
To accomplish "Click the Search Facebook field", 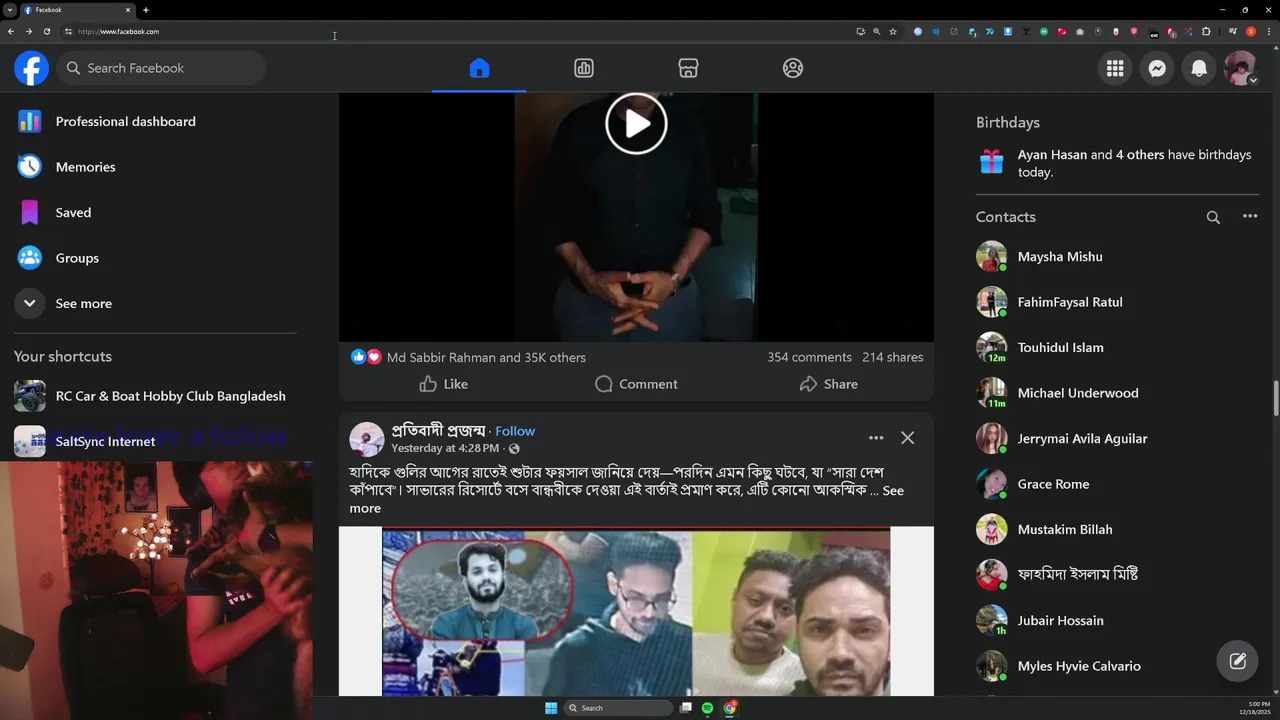I will [161, 68].
